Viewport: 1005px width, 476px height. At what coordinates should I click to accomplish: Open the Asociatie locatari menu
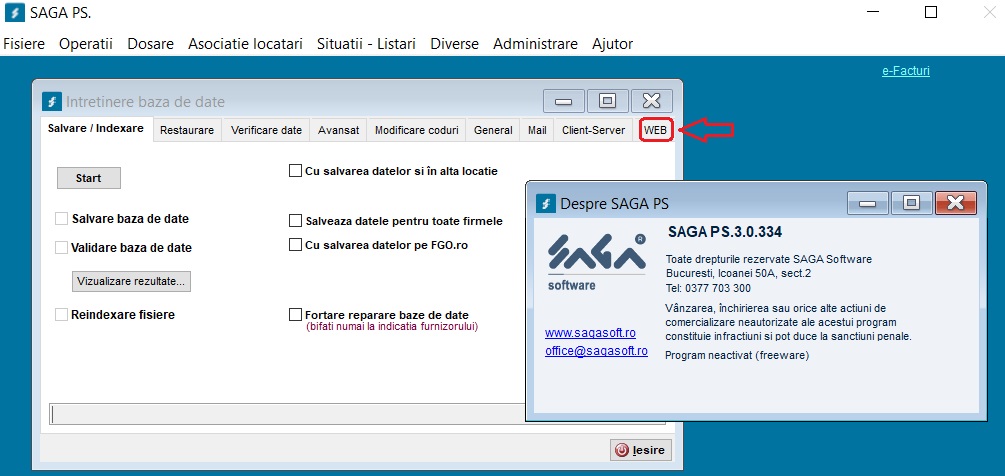tap(245, 44)
